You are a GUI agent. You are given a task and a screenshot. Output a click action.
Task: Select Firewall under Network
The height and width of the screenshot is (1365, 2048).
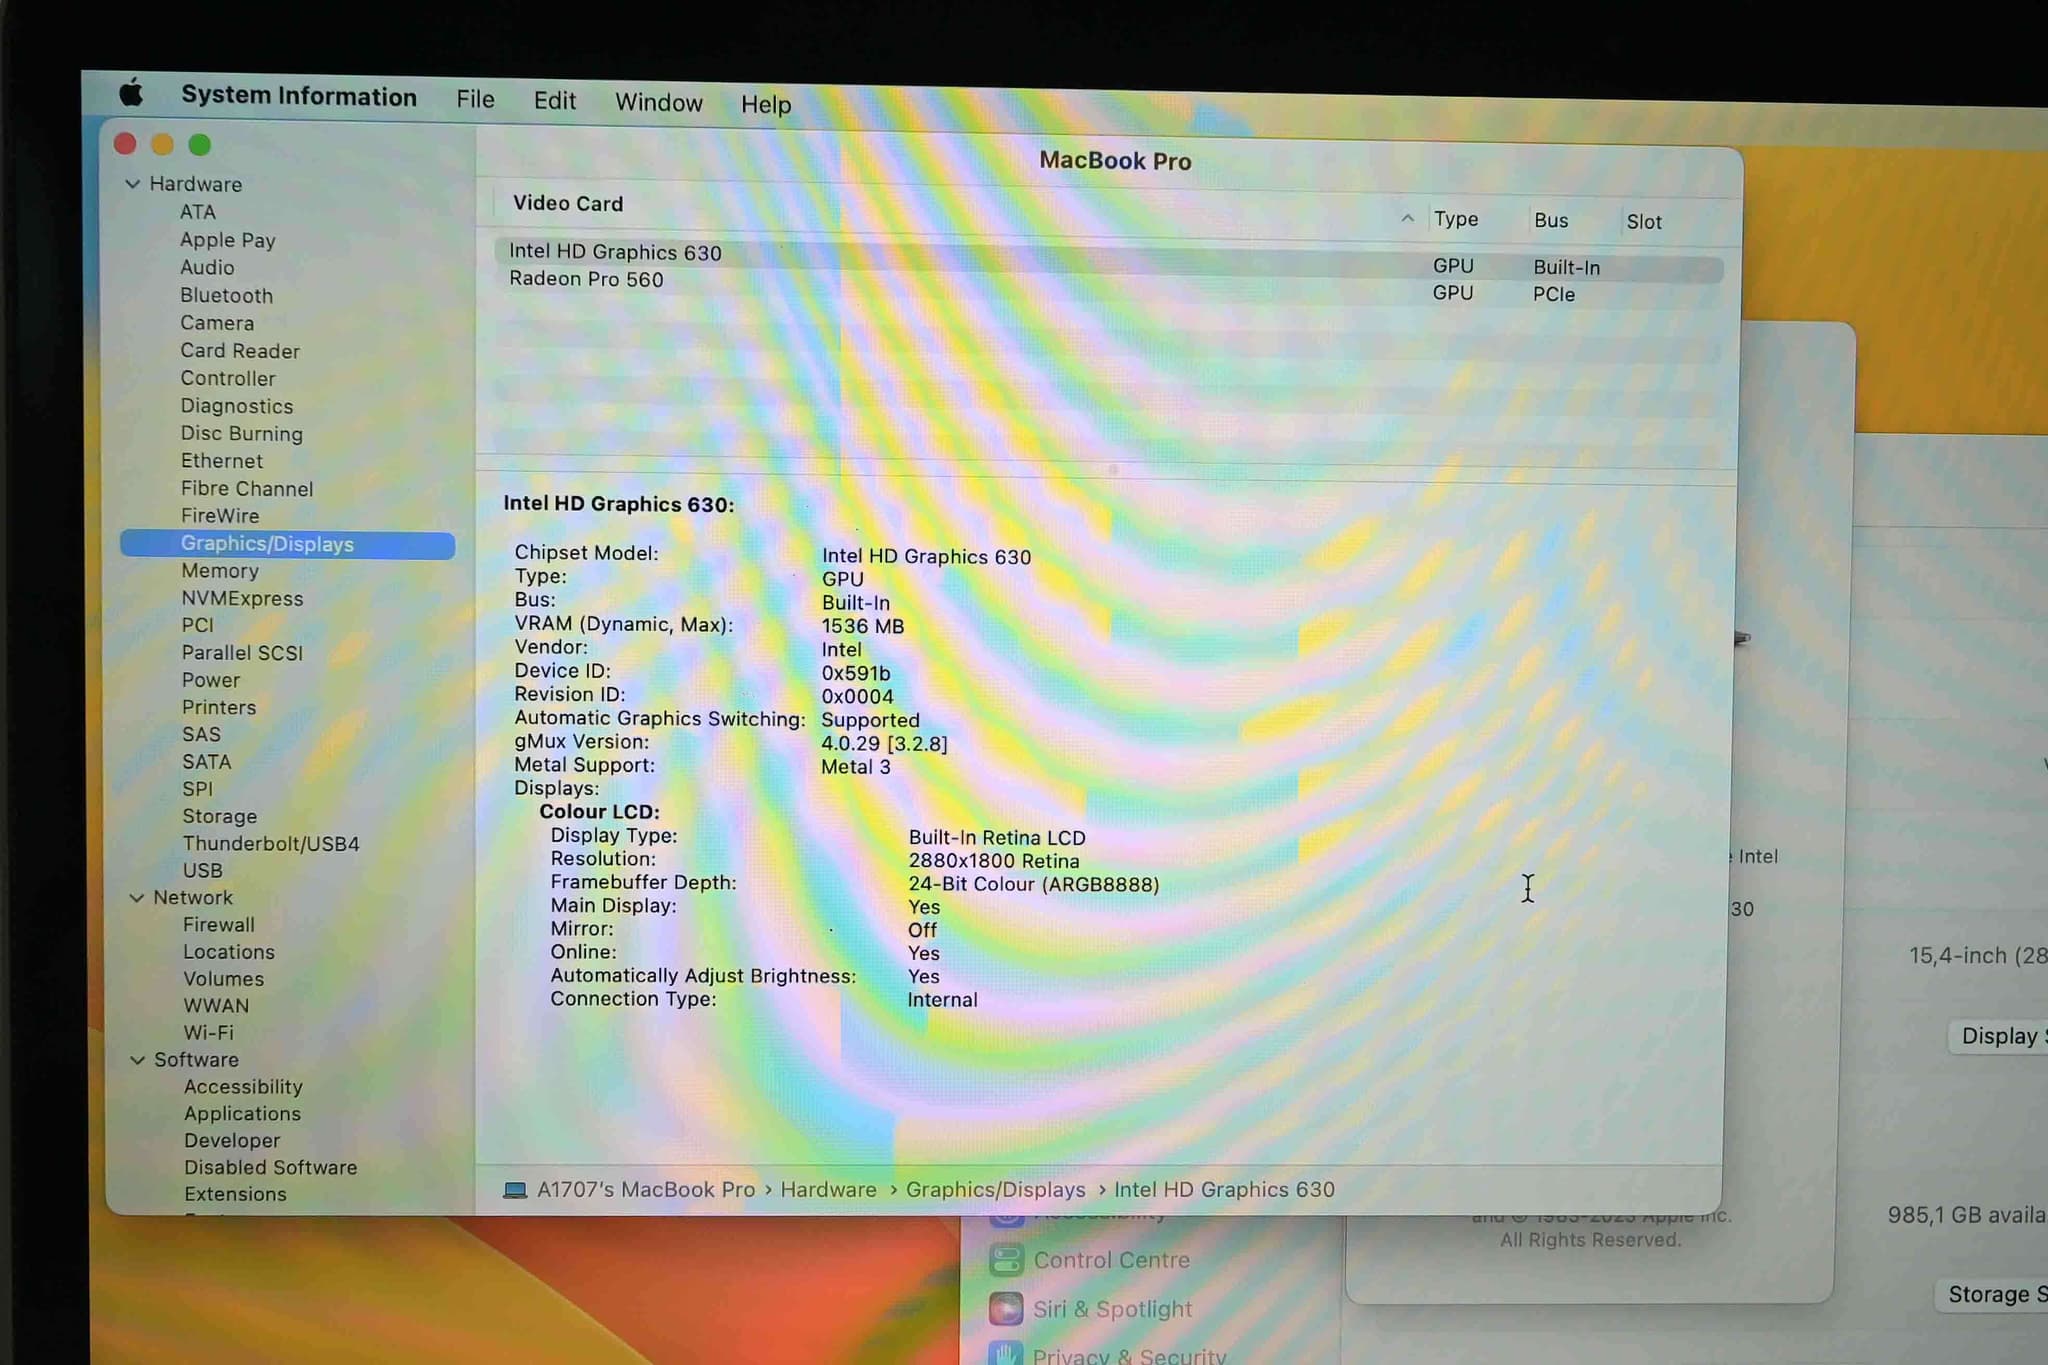[219, 925]
